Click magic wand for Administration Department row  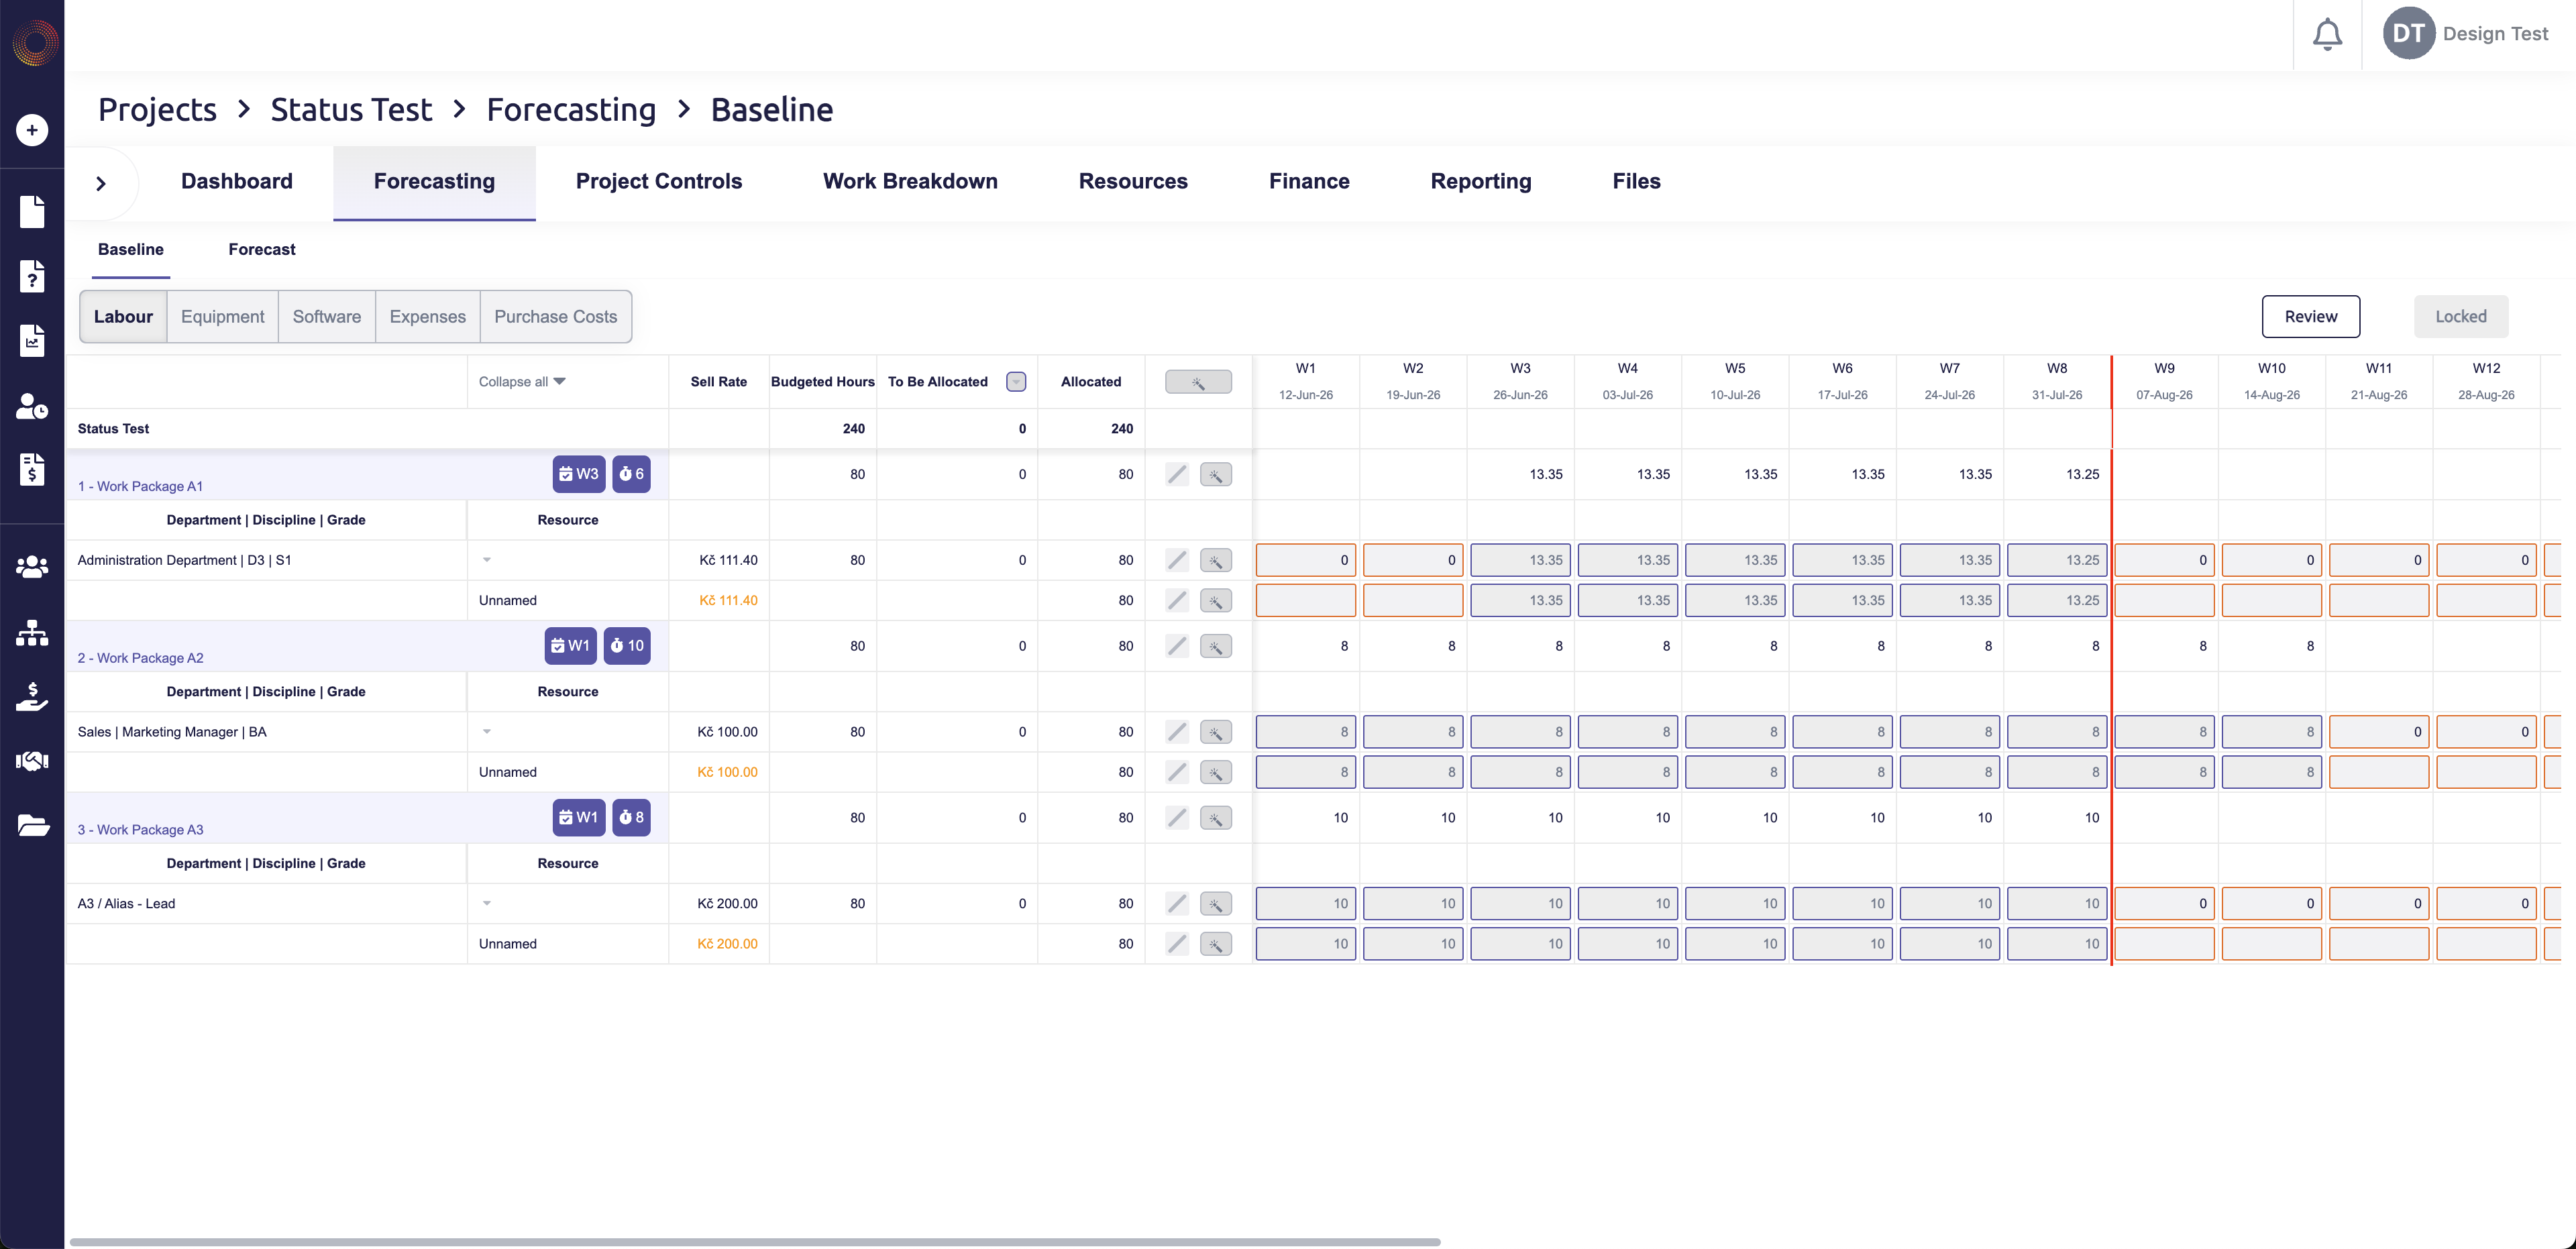(x=1215, y=561)
